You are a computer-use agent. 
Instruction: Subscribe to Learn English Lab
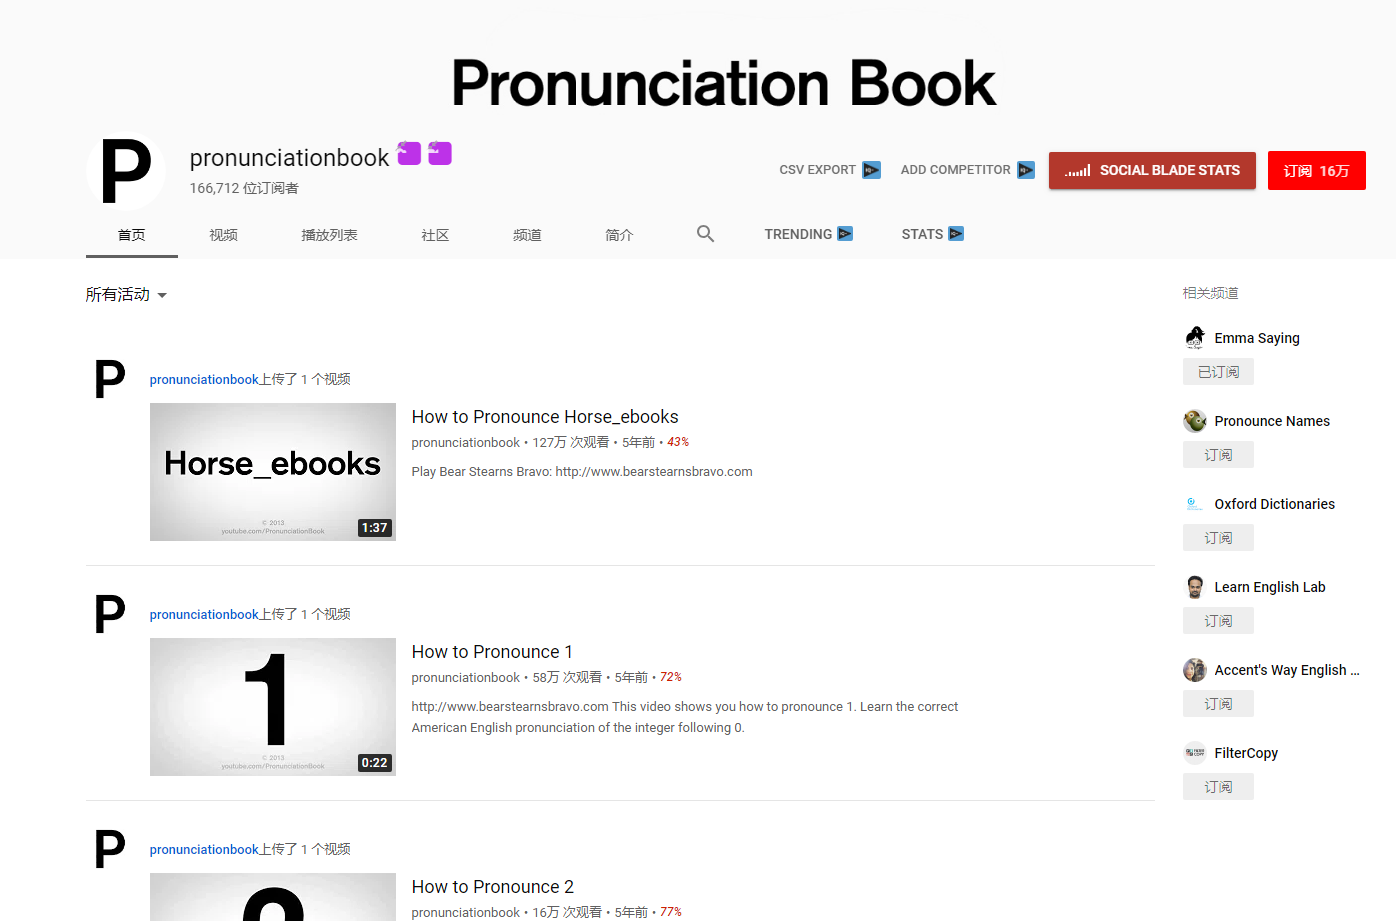[x=1218, y=621]
